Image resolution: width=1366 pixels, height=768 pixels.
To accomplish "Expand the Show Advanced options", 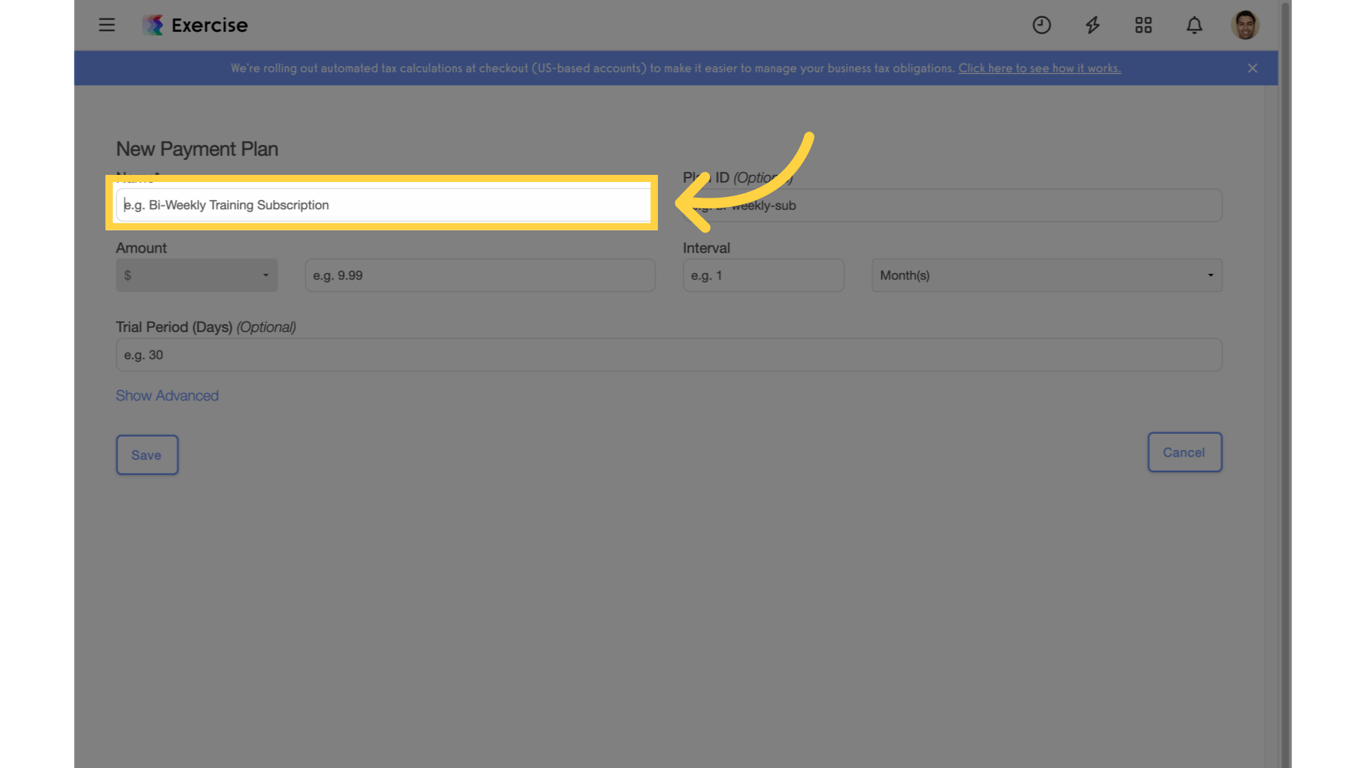I will coord(167,395).
